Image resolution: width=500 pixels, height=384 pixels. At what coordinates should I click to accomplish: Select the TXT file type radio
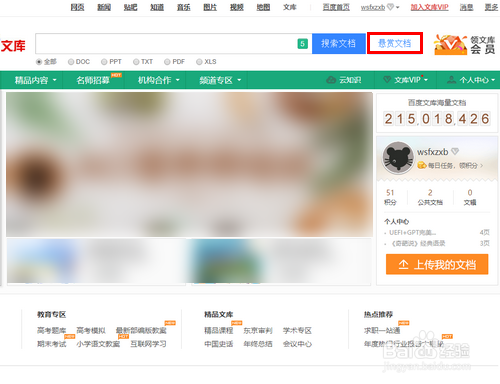click(x=136, y=62)
